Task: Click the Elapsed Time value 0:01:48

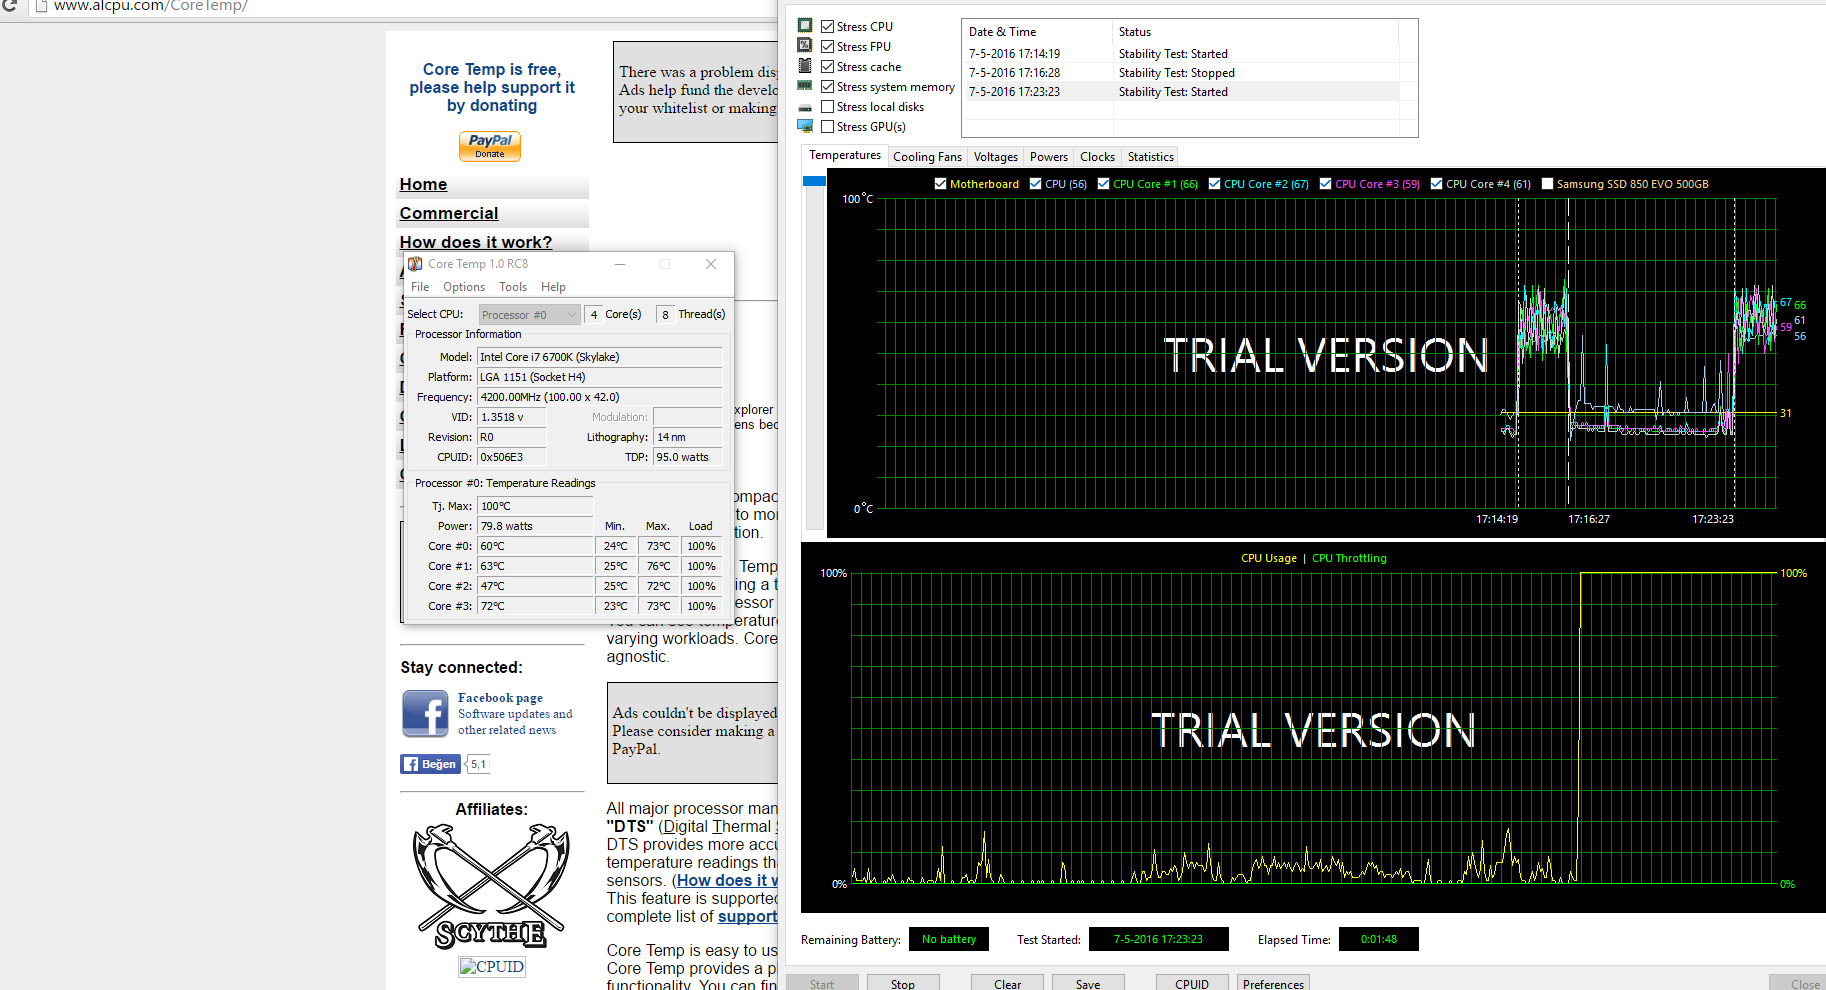Action: (1378, 939)
